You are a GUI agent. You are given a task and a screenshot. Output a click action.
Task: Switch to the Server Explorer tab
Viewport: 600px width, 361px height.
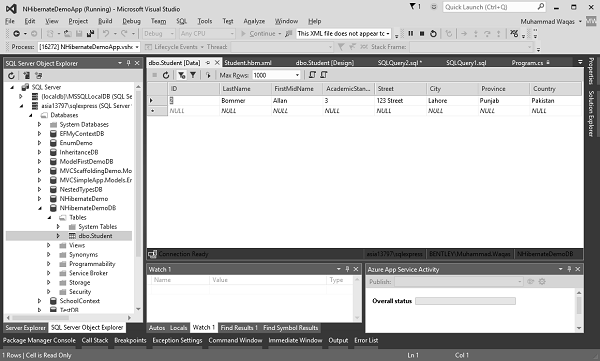click(25, 328)
